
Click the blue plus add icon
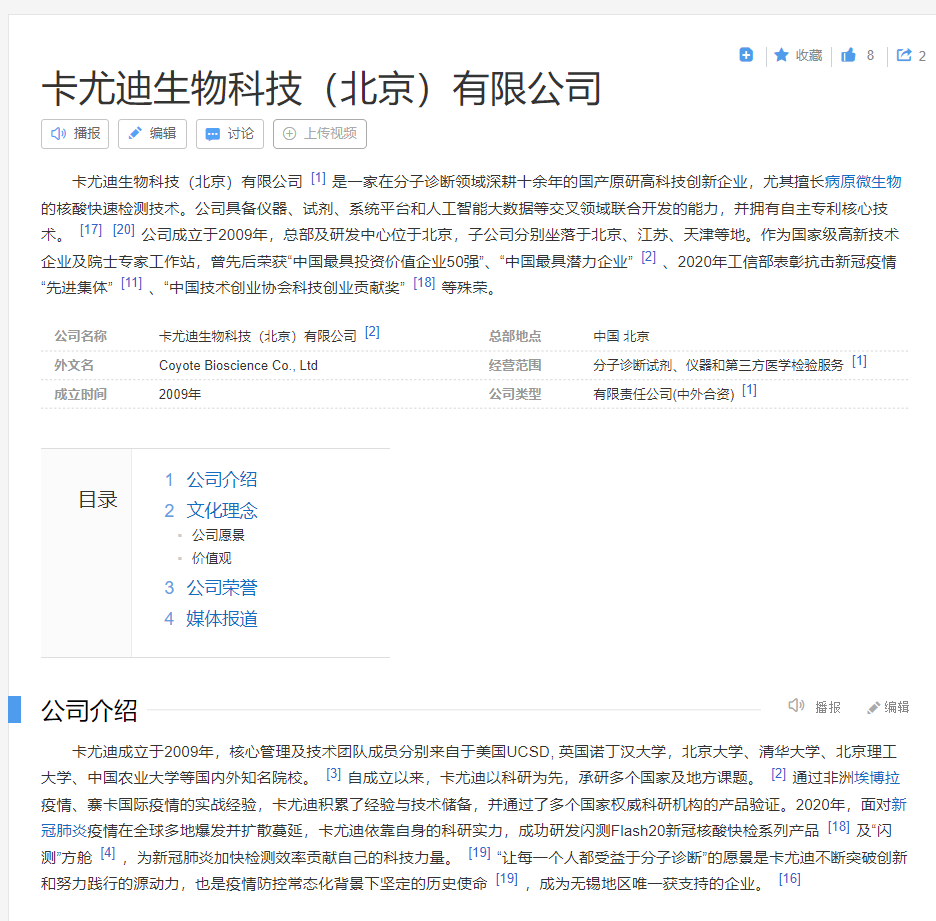point(746,55)
